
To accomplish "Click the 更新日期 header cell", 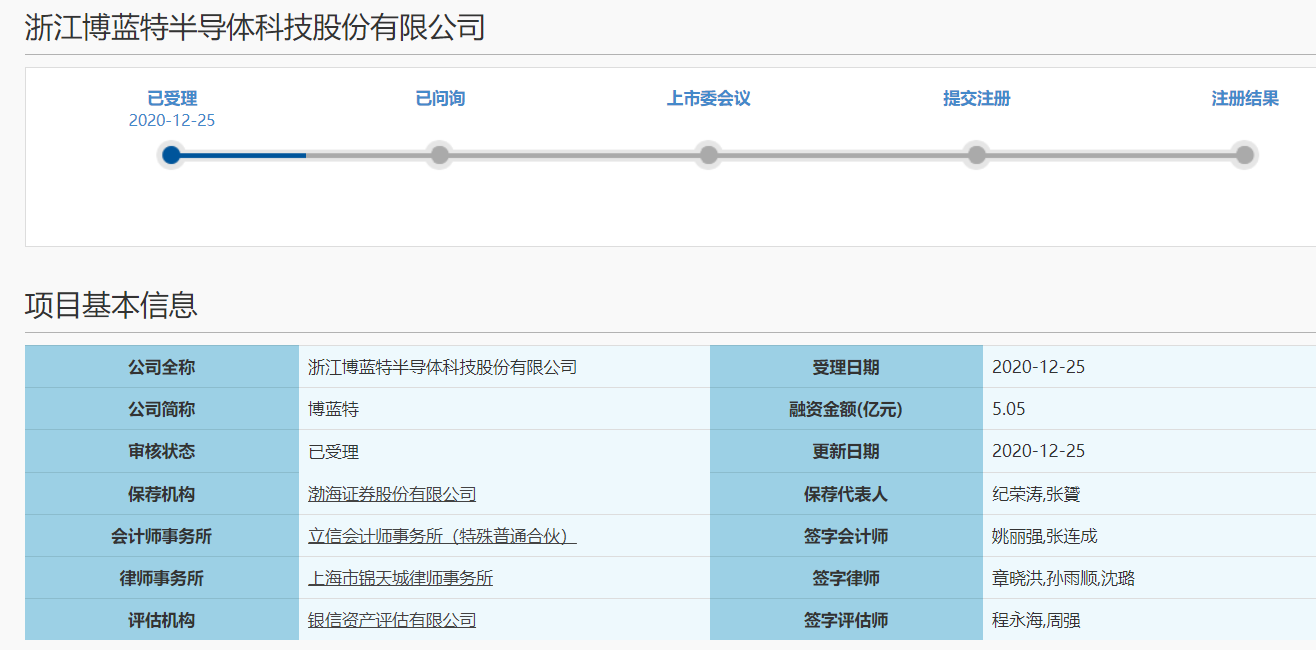I will 846,451.
